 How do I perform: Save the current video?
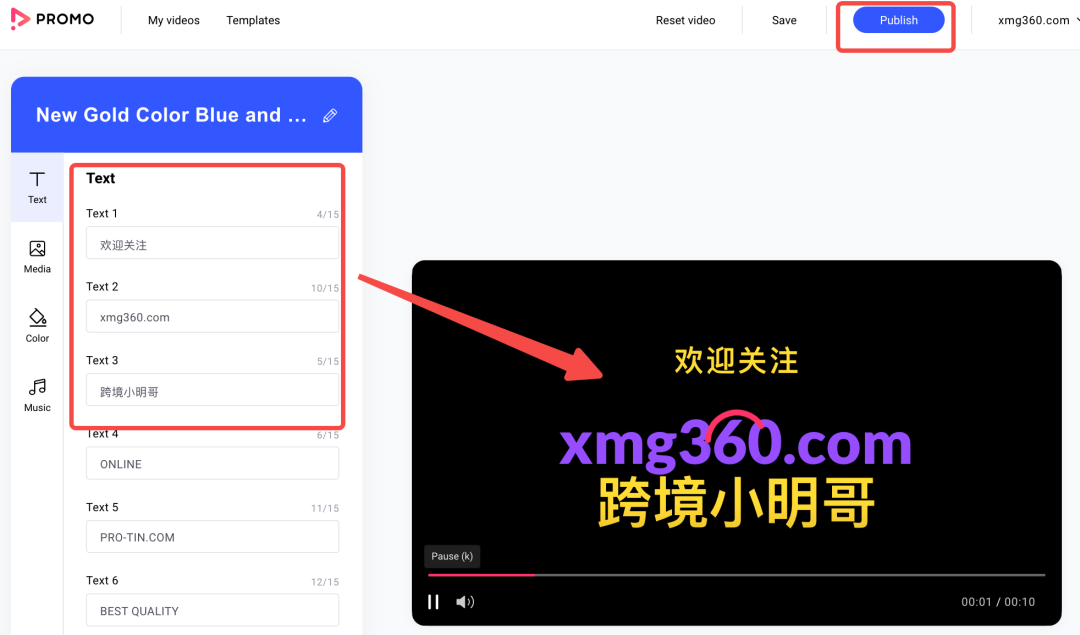(784, 19)
